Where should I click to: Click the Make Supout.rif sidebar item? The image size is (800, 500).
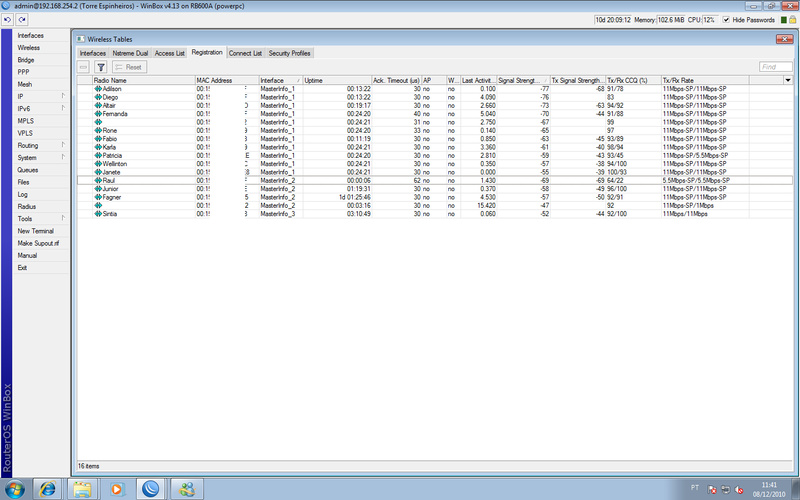(x=38, y=243)
